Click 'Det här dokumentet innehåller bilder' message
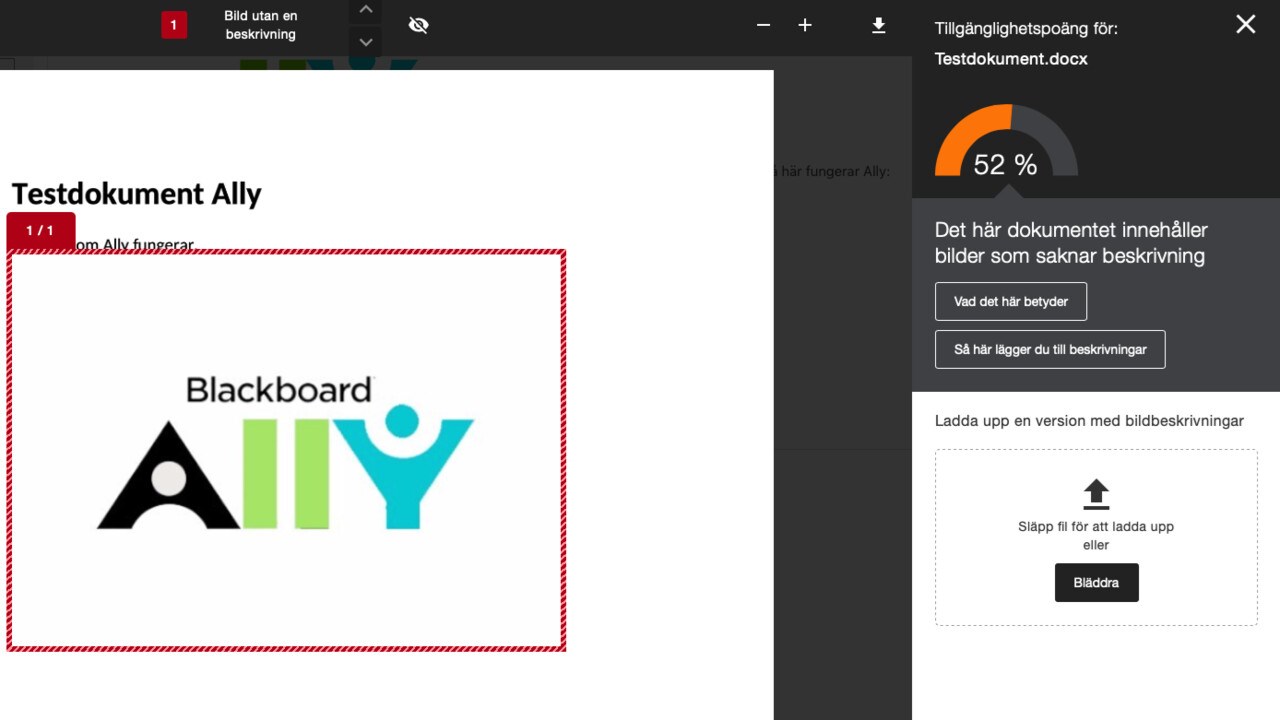Screen dimensions: 1280x720 1071,243
